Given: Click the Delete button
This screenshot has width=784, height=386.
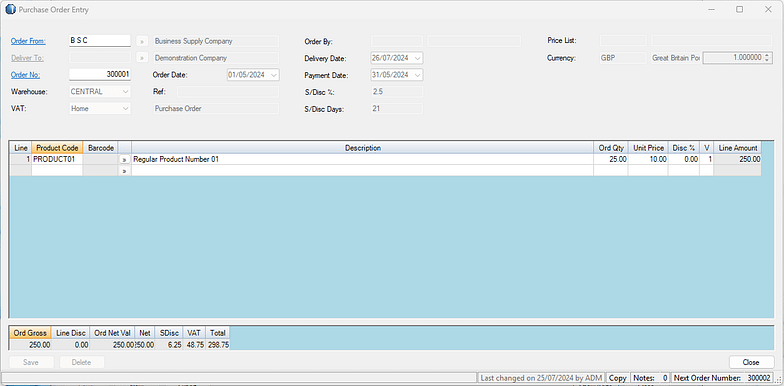Looking at the screenshot, I should click(82, 362).
